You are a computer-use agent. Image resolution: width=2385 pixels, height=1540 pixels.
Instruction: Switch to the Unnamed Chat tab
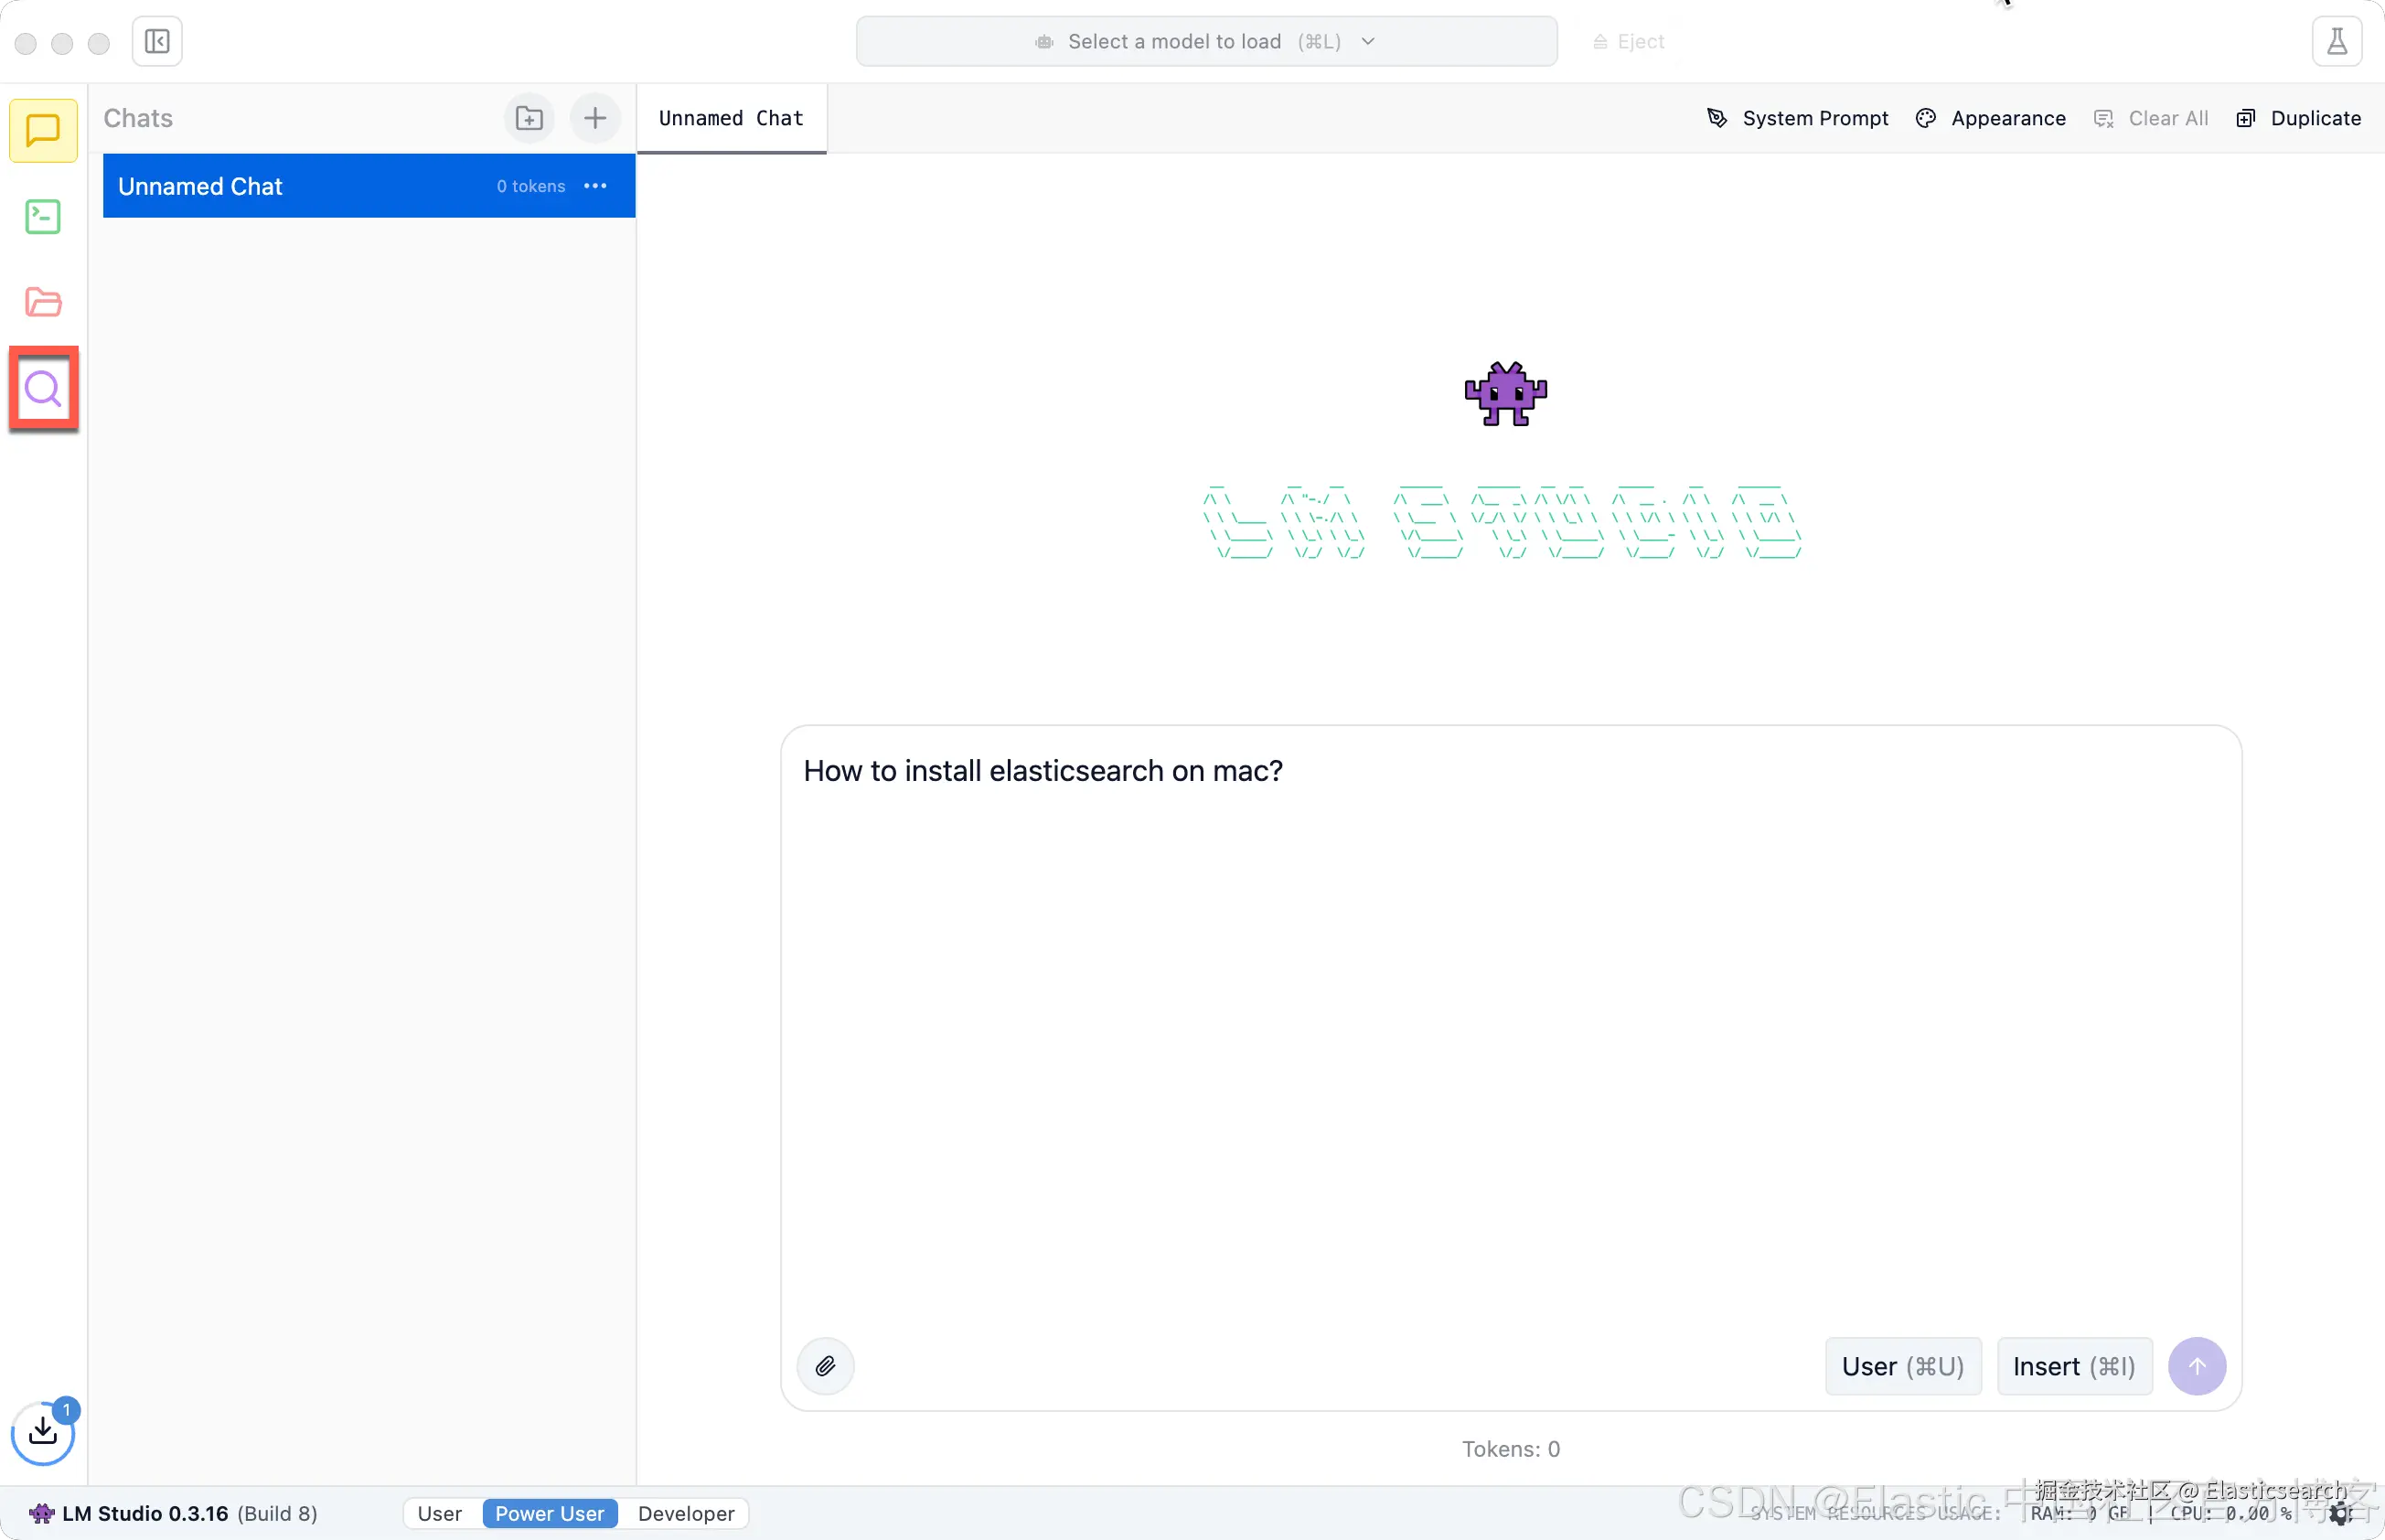click(x=731, y=118)
